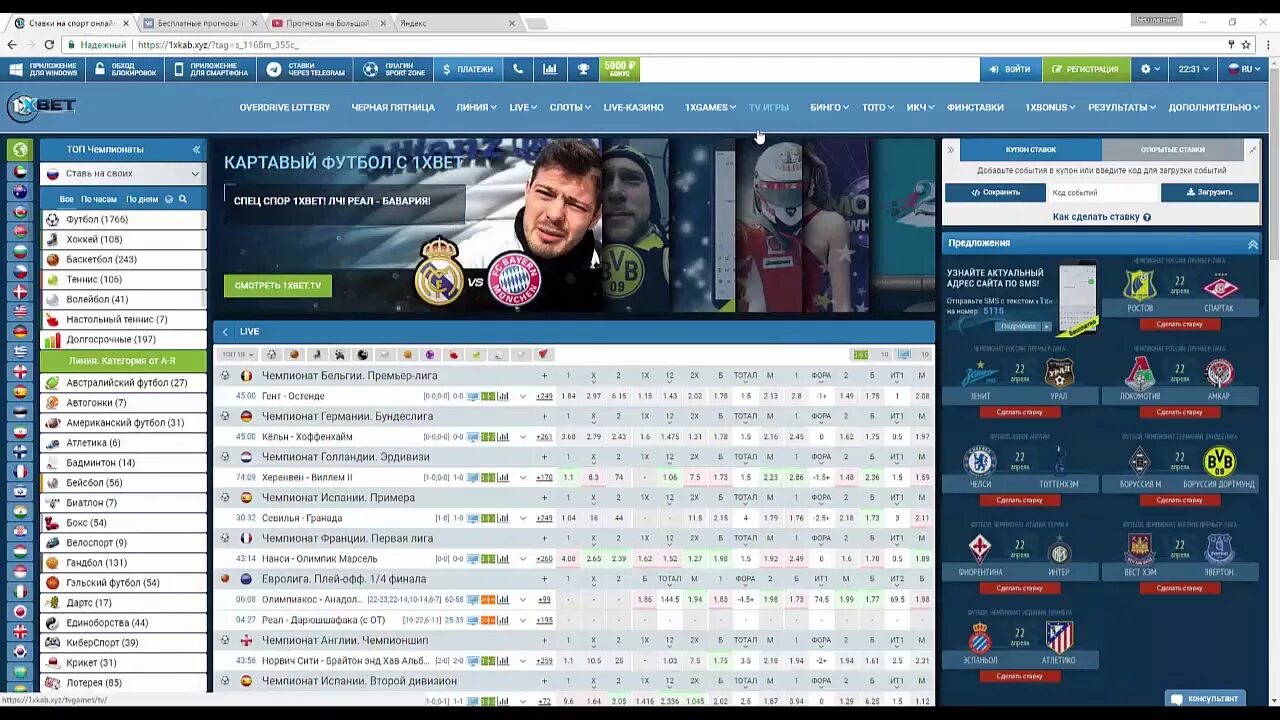Viewport: 1280px width, 720px height.
Task: Open the Windows application link icon
Action: pos(16,69)
